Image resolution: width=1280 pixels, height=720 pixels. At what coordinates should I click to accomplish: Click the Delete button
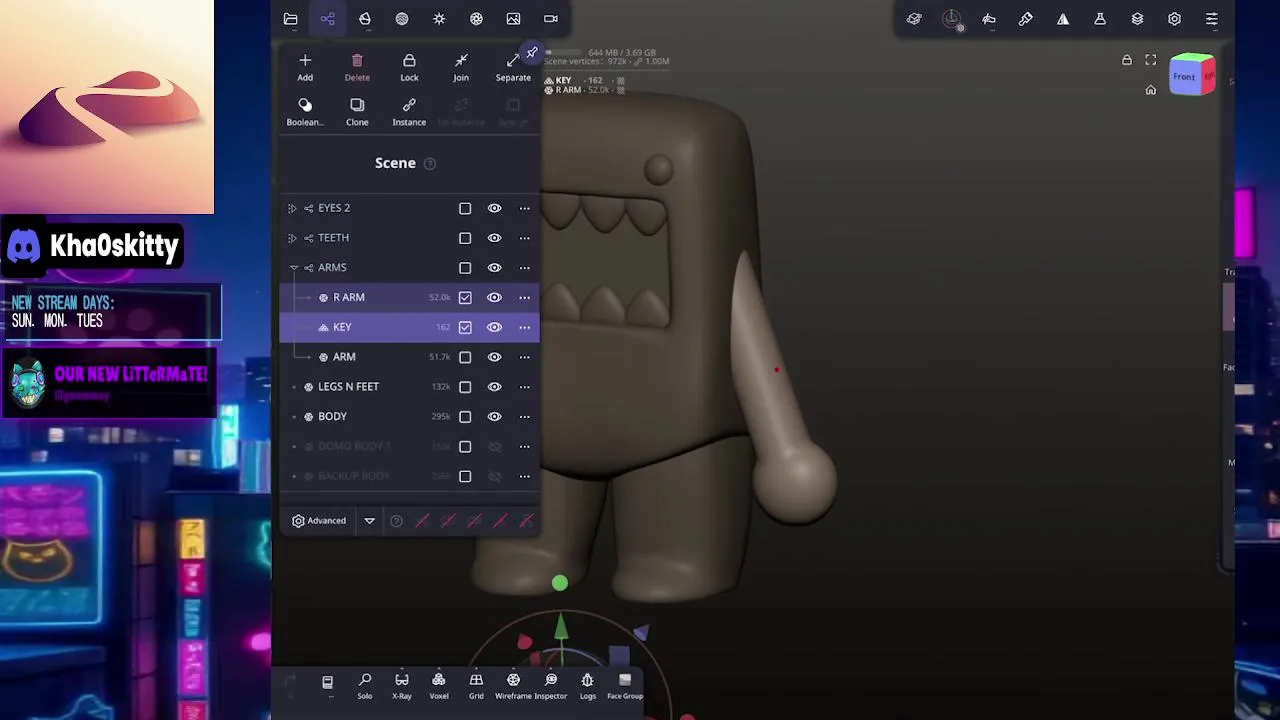click(x=357, y=68)
